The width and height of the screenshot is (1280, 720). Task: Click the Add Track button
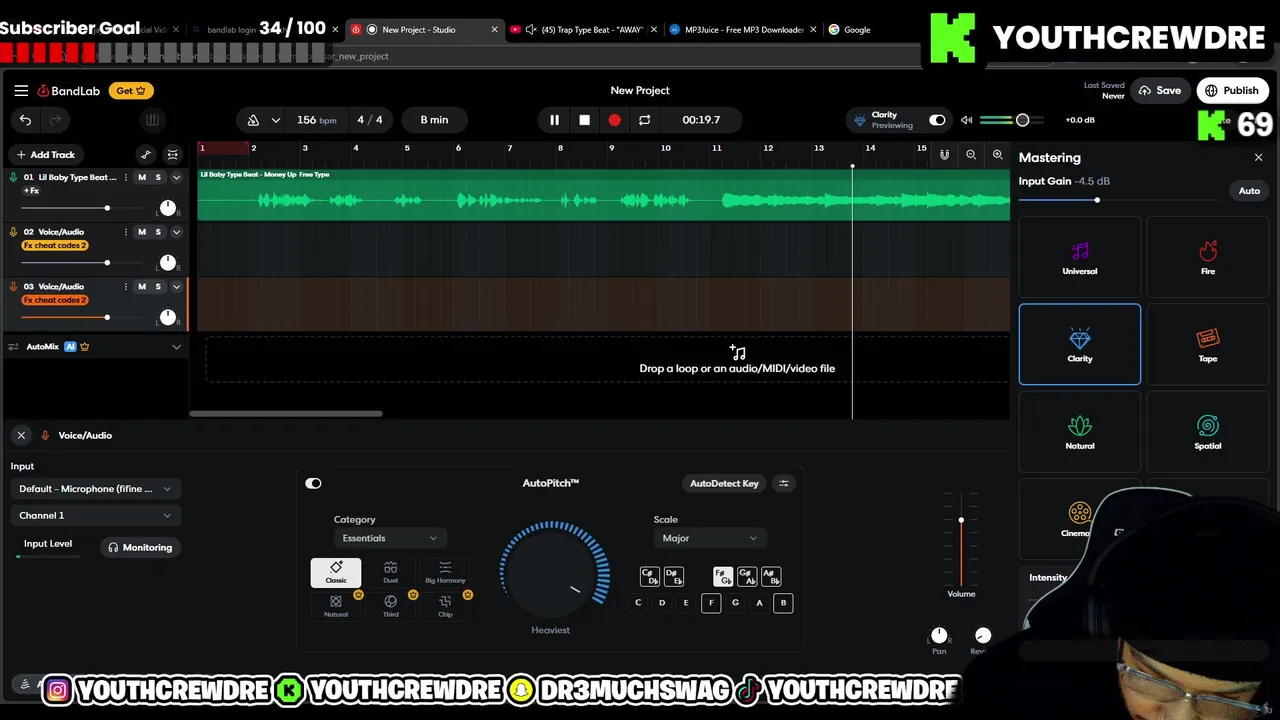click(x=46, y=154)
